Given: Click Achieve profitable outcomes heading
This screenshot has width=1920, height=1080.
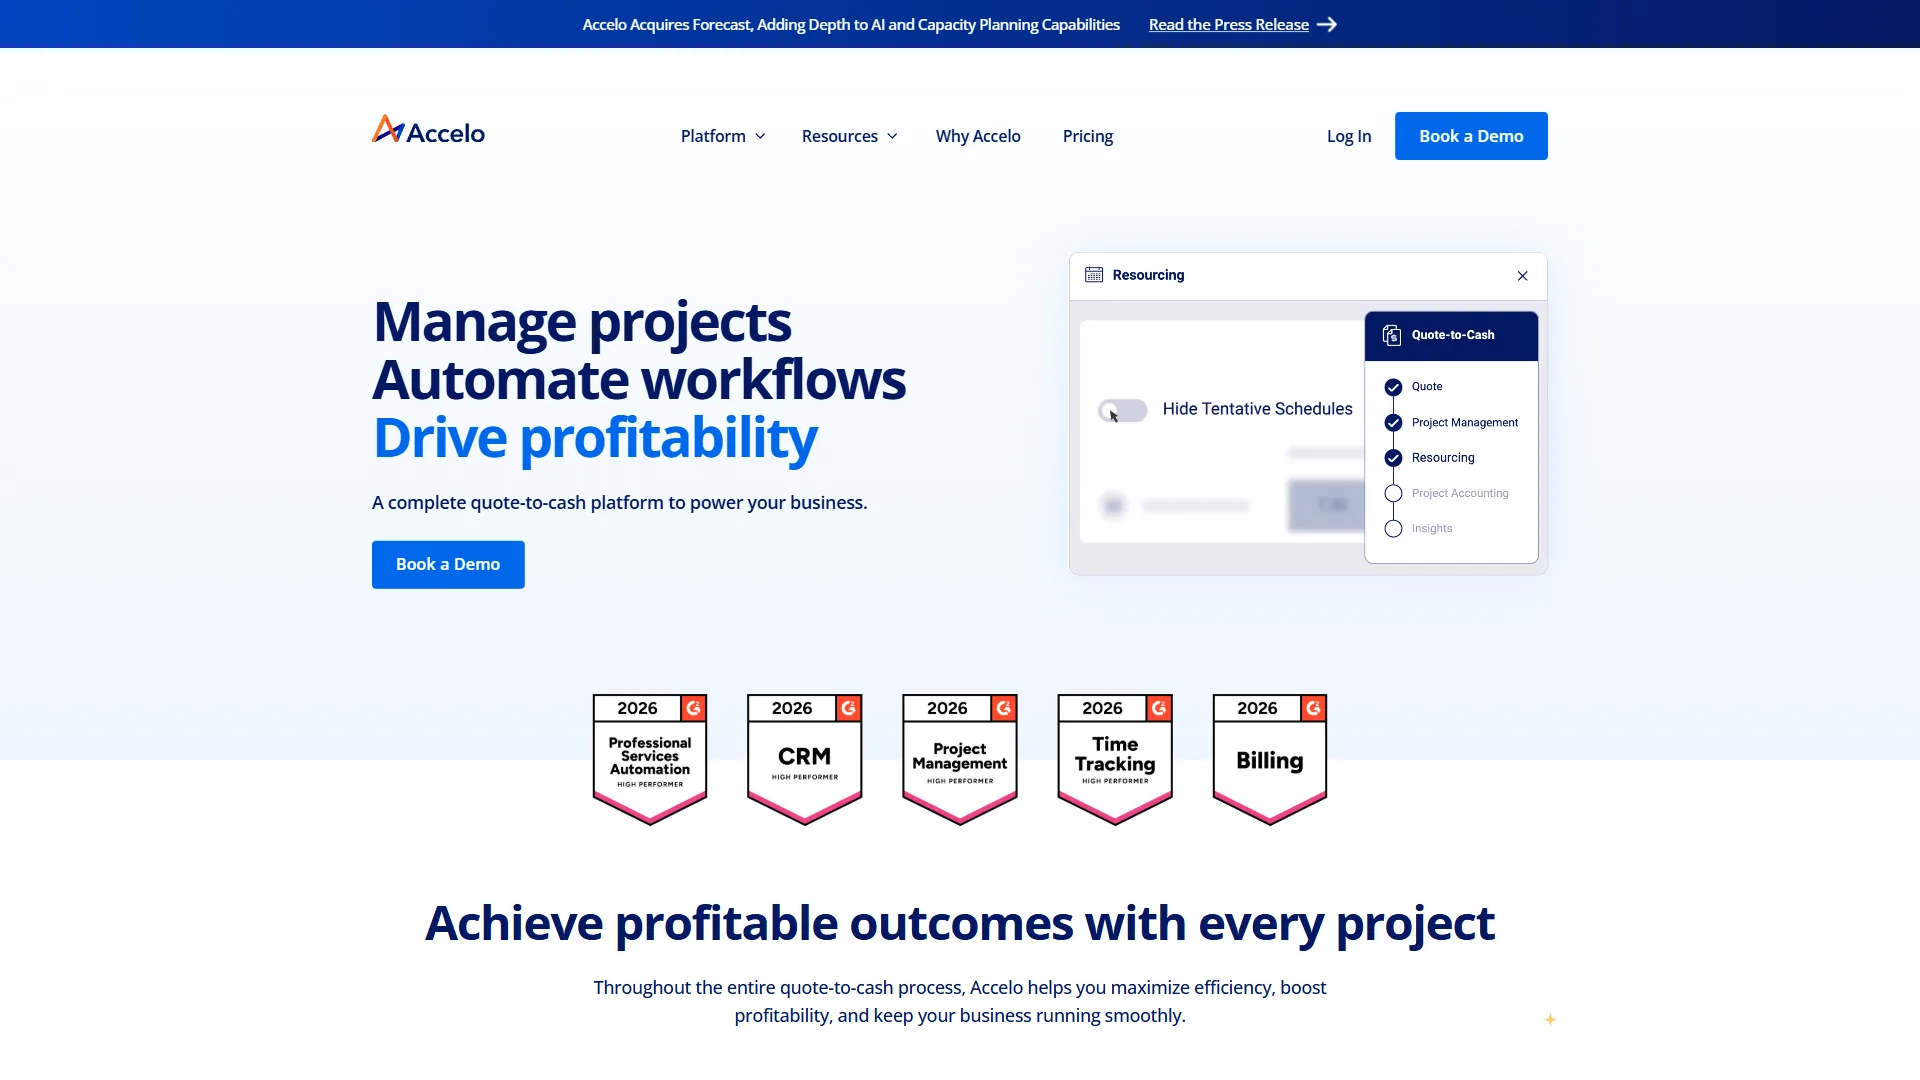Looking at the screenshot, I should pos(960,924).
